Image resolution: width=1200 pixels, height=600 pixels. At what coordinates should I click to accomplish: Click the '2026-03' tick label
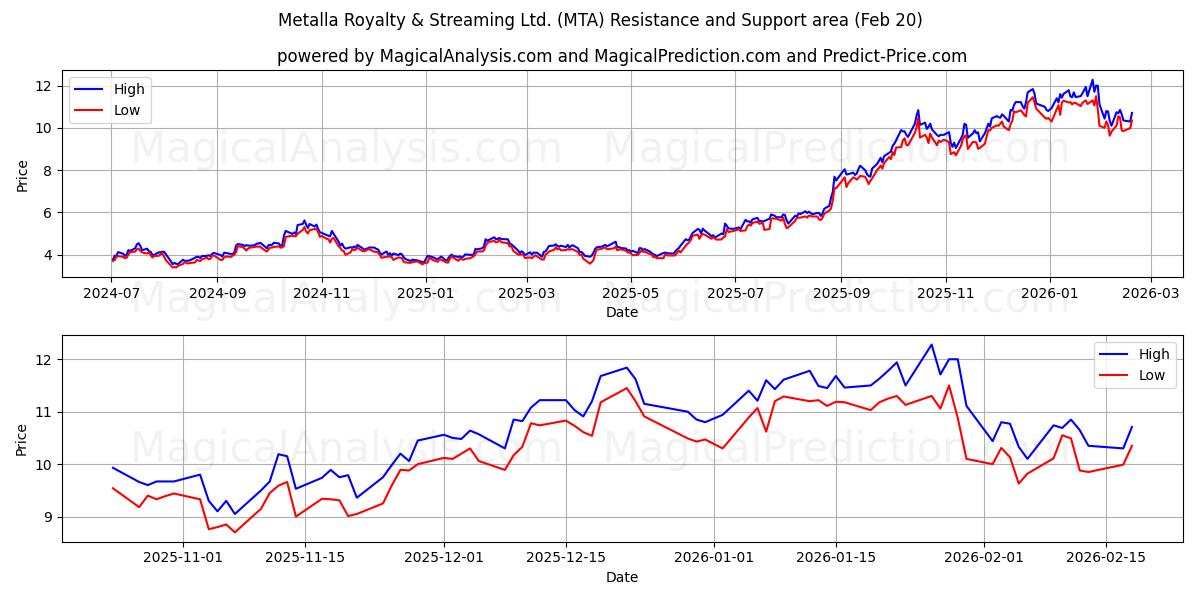tap(1150, 293)
